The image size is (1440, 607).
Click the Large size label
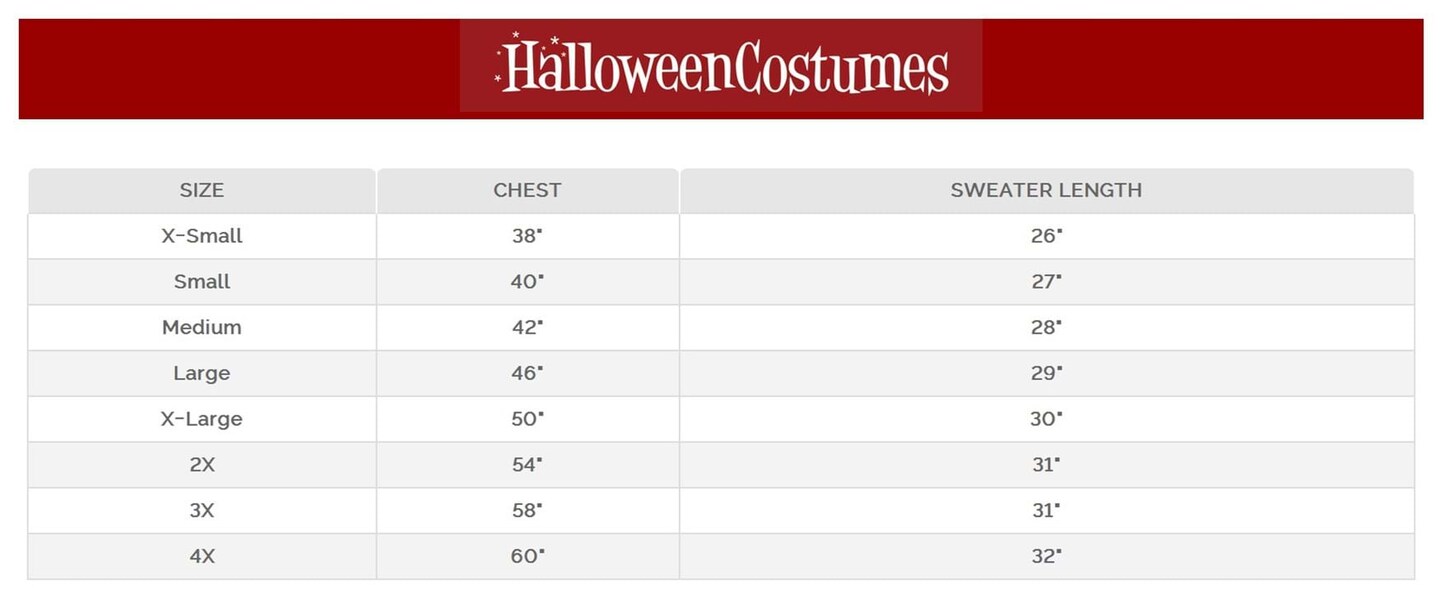pyautogui.click(x=202, y=373)
